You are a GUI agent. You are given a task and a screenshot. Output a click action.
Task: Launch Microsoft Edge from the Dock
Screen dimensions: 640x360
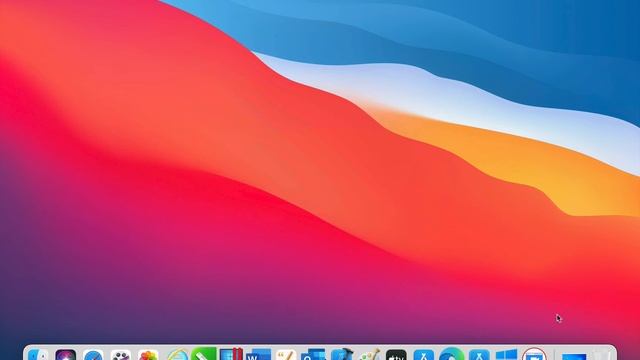[x=451, y=354]
